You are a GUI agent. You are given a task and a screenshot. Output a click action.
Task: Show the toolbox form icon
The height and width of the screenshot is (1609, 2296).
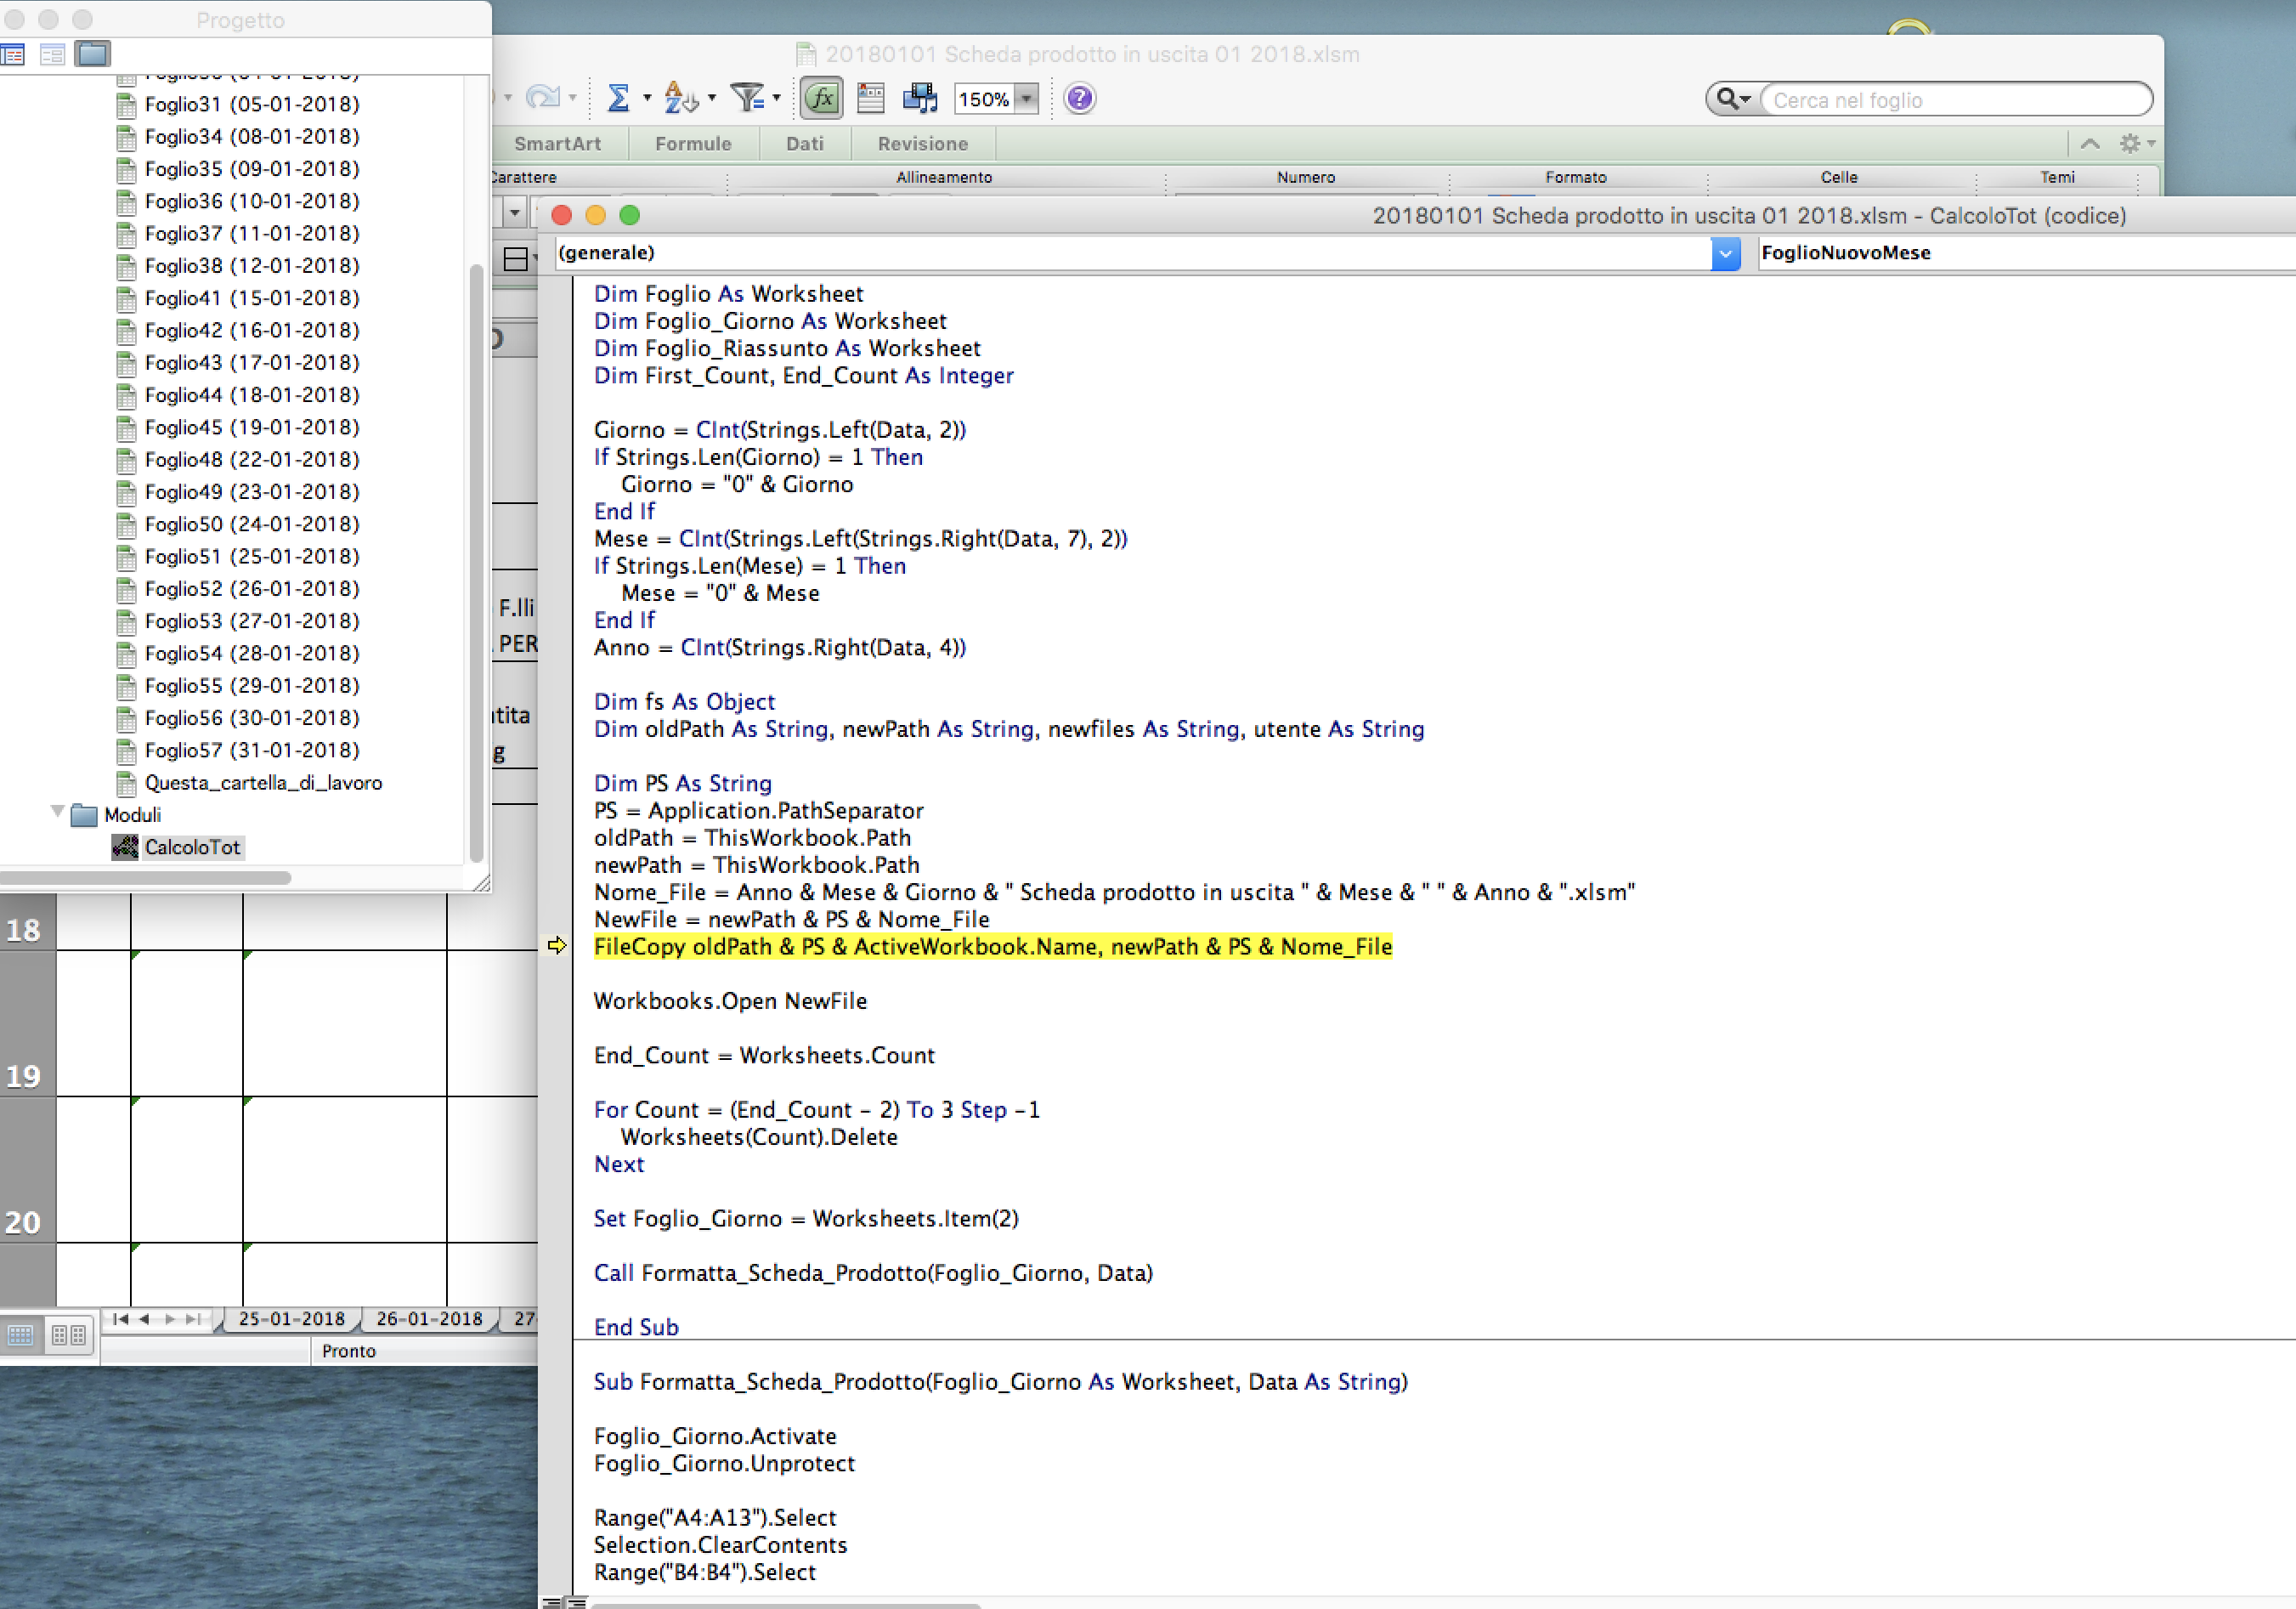(x=871, y=98)
